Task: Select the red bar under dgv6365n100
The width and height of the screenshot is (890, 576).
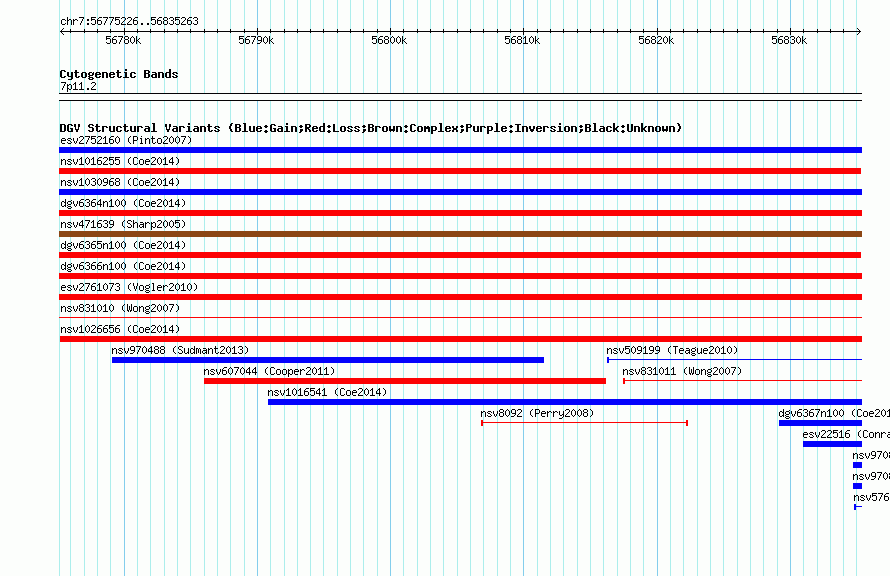Action: pos(460,255)
